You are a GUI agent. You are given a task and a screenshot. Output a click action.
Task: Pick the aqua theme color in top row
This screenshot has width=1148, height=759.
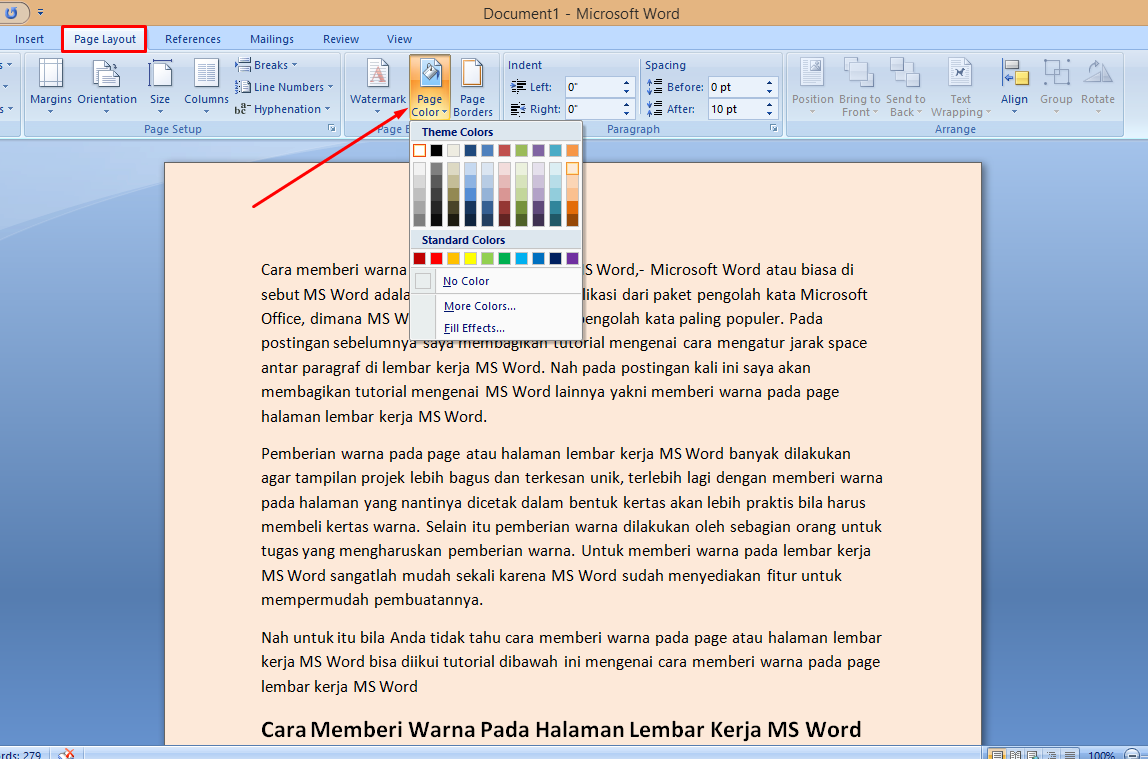pos(556,151)
